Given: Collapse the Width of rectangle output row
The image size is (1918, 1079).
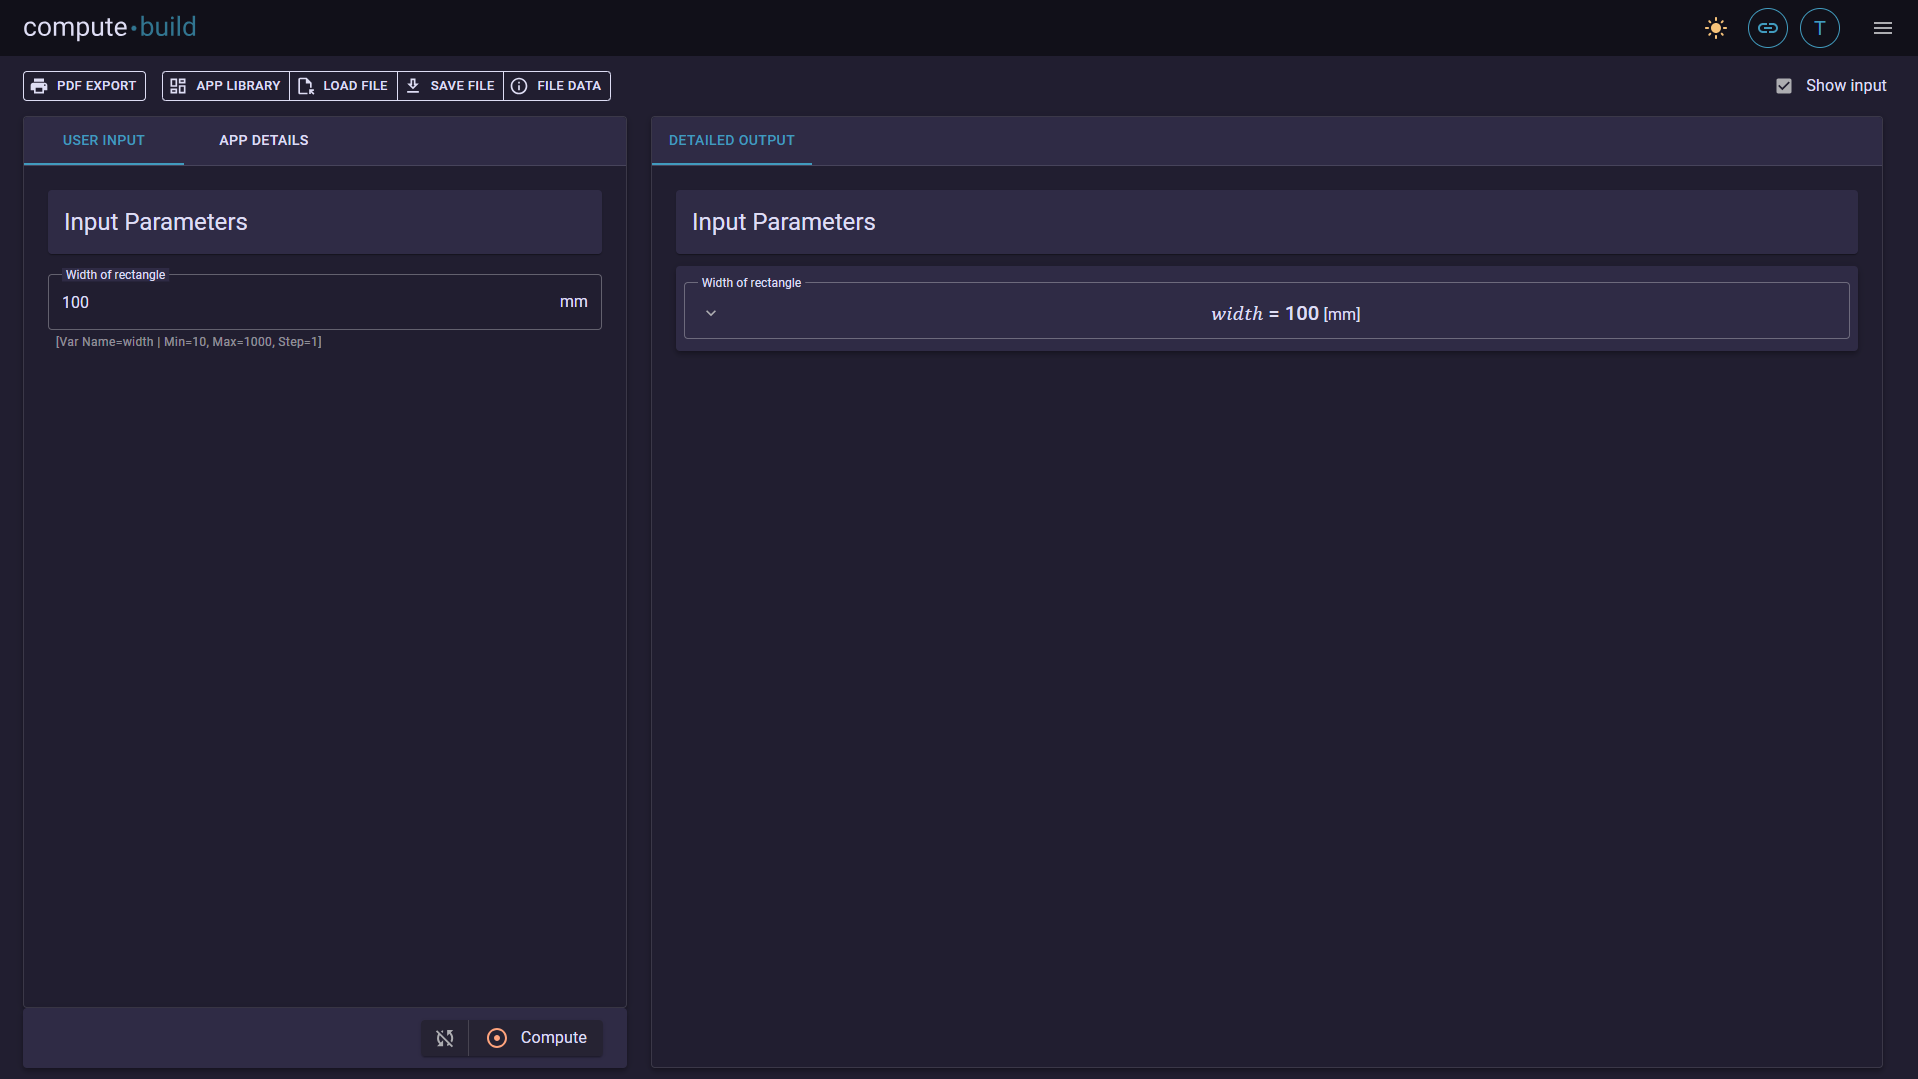Looking at the screenshot, I should pyautogui.click(x=711, y=313).
